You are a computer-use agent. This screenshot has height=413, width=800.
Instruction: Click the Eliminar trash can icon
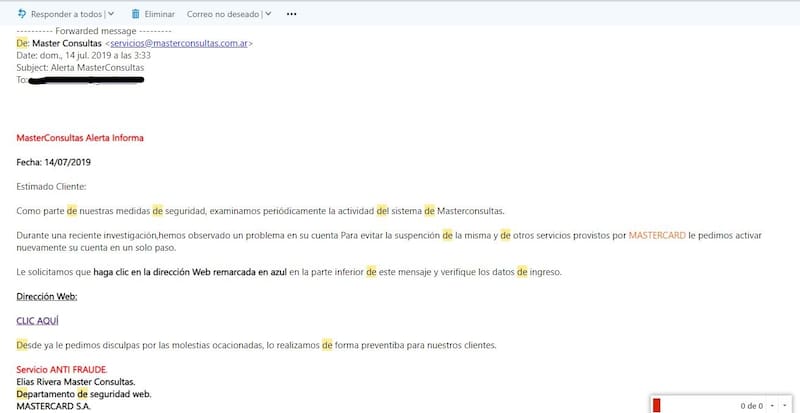point(134,14)
